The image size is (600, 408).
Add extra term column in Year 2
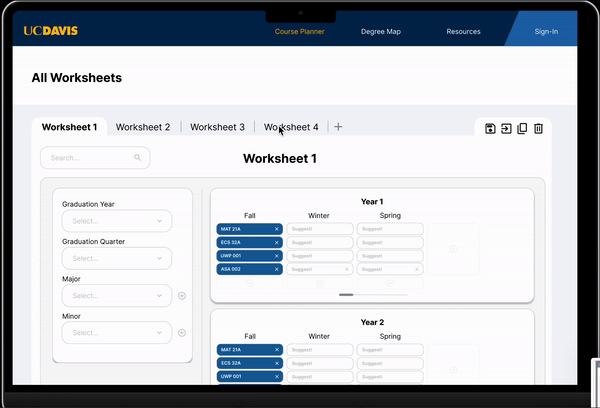tap(453, 370)
